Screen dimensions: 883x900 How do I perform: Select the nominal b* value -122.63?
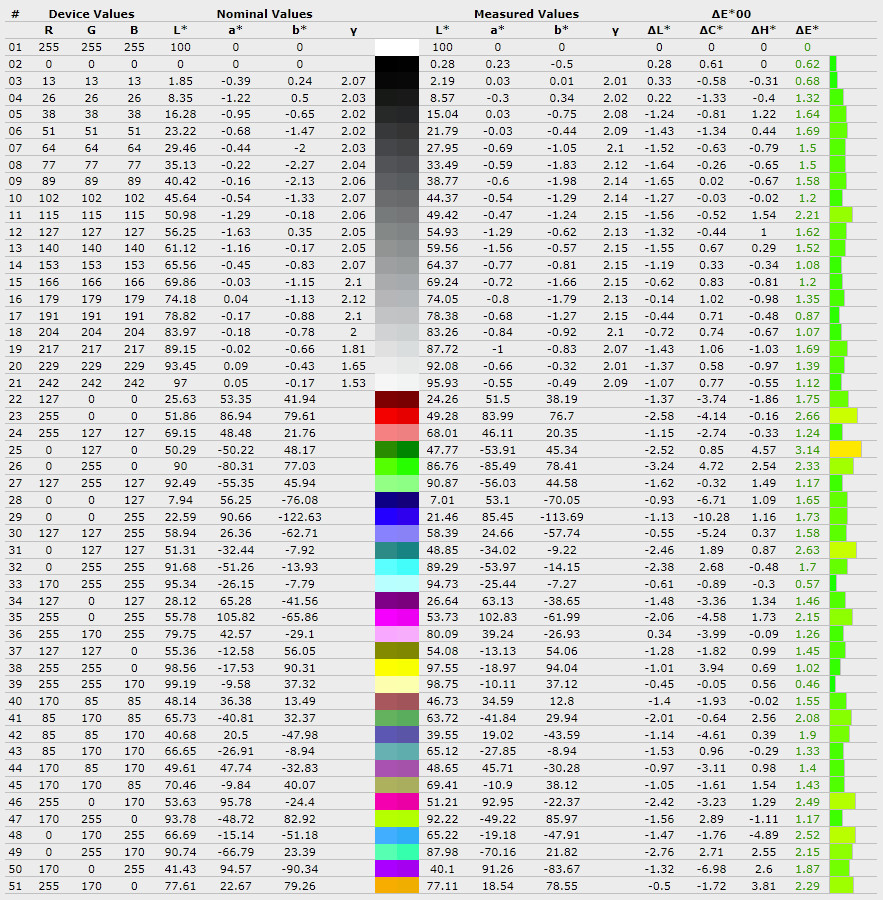(x=300, y=516)
